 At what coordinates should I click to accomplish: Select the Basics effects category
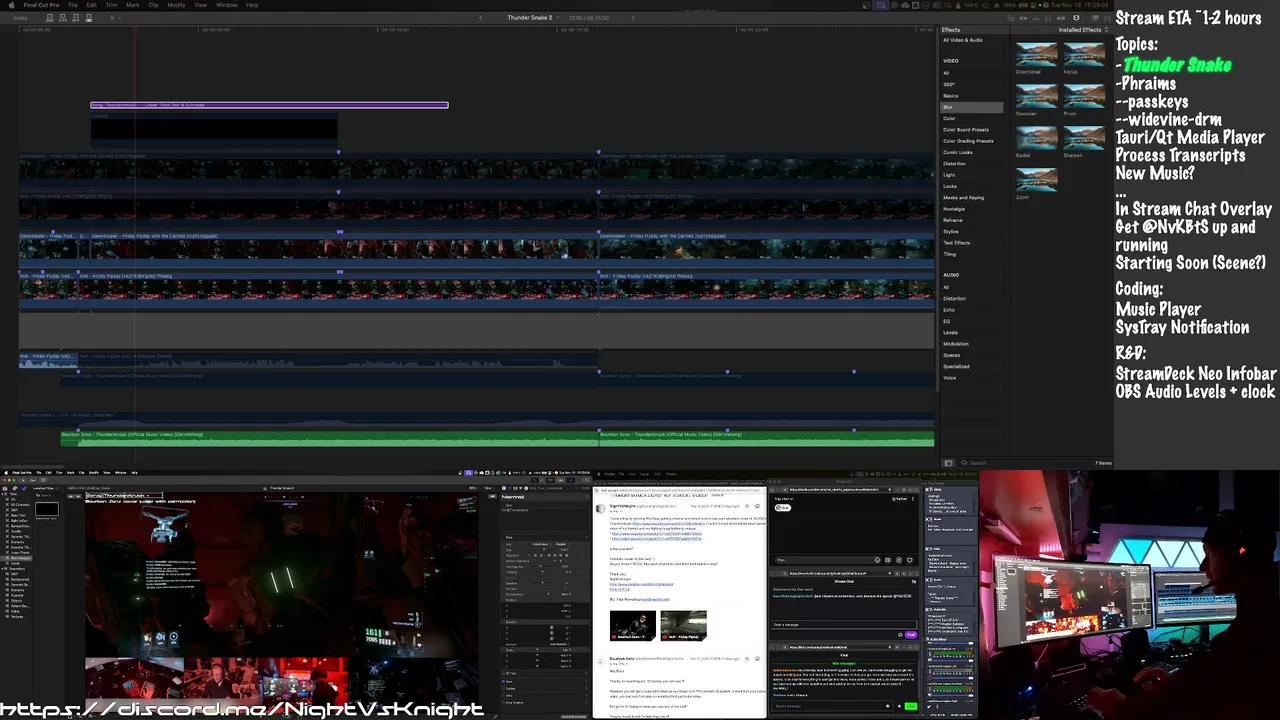pyautogui.click(x=951, y=96)
